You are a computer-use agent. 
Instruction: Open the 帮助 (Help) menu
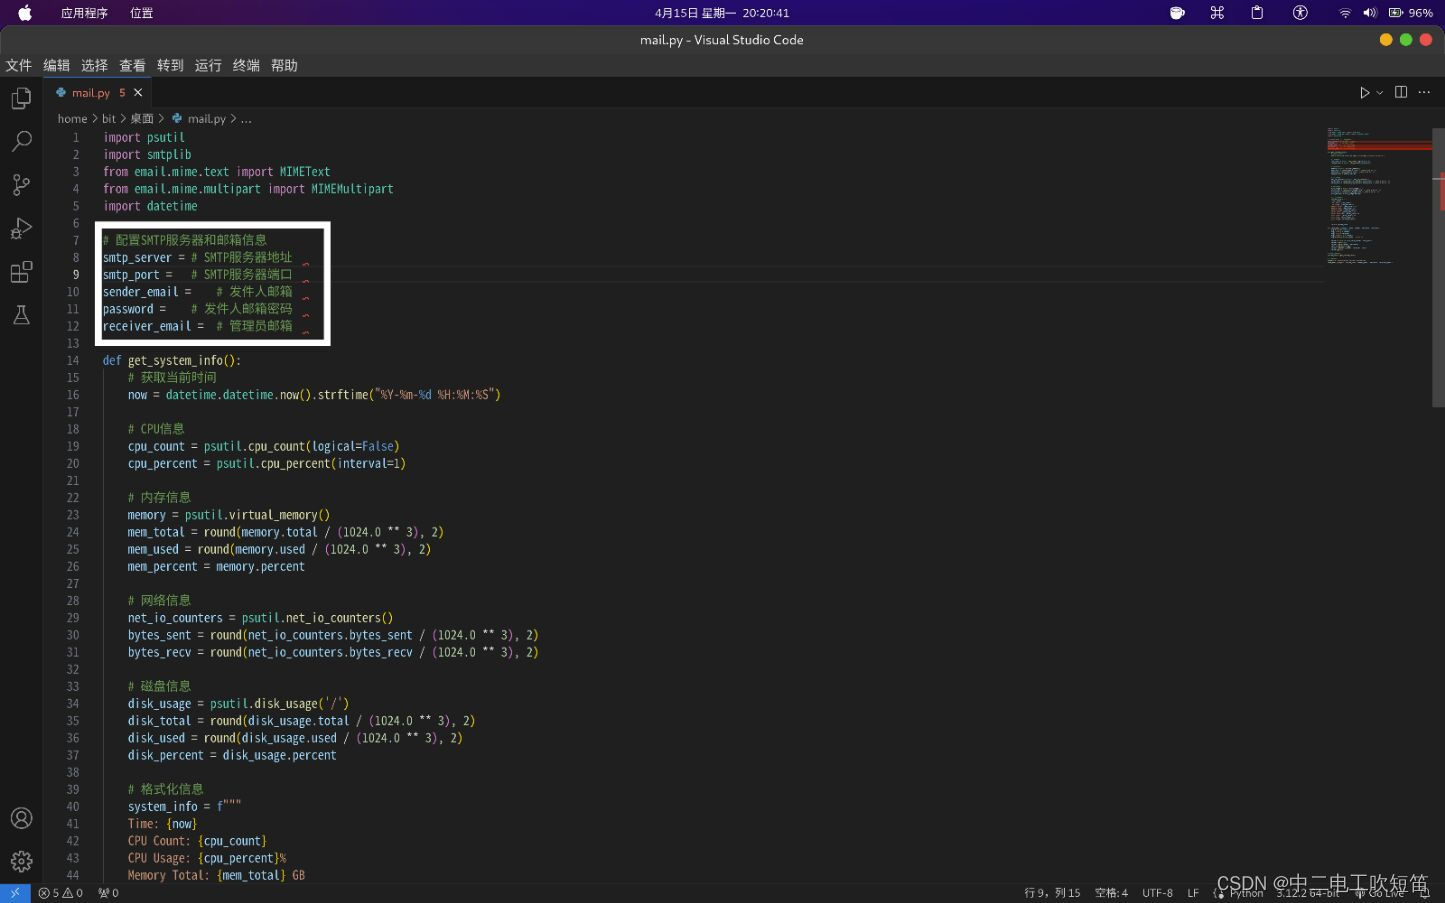284,65
